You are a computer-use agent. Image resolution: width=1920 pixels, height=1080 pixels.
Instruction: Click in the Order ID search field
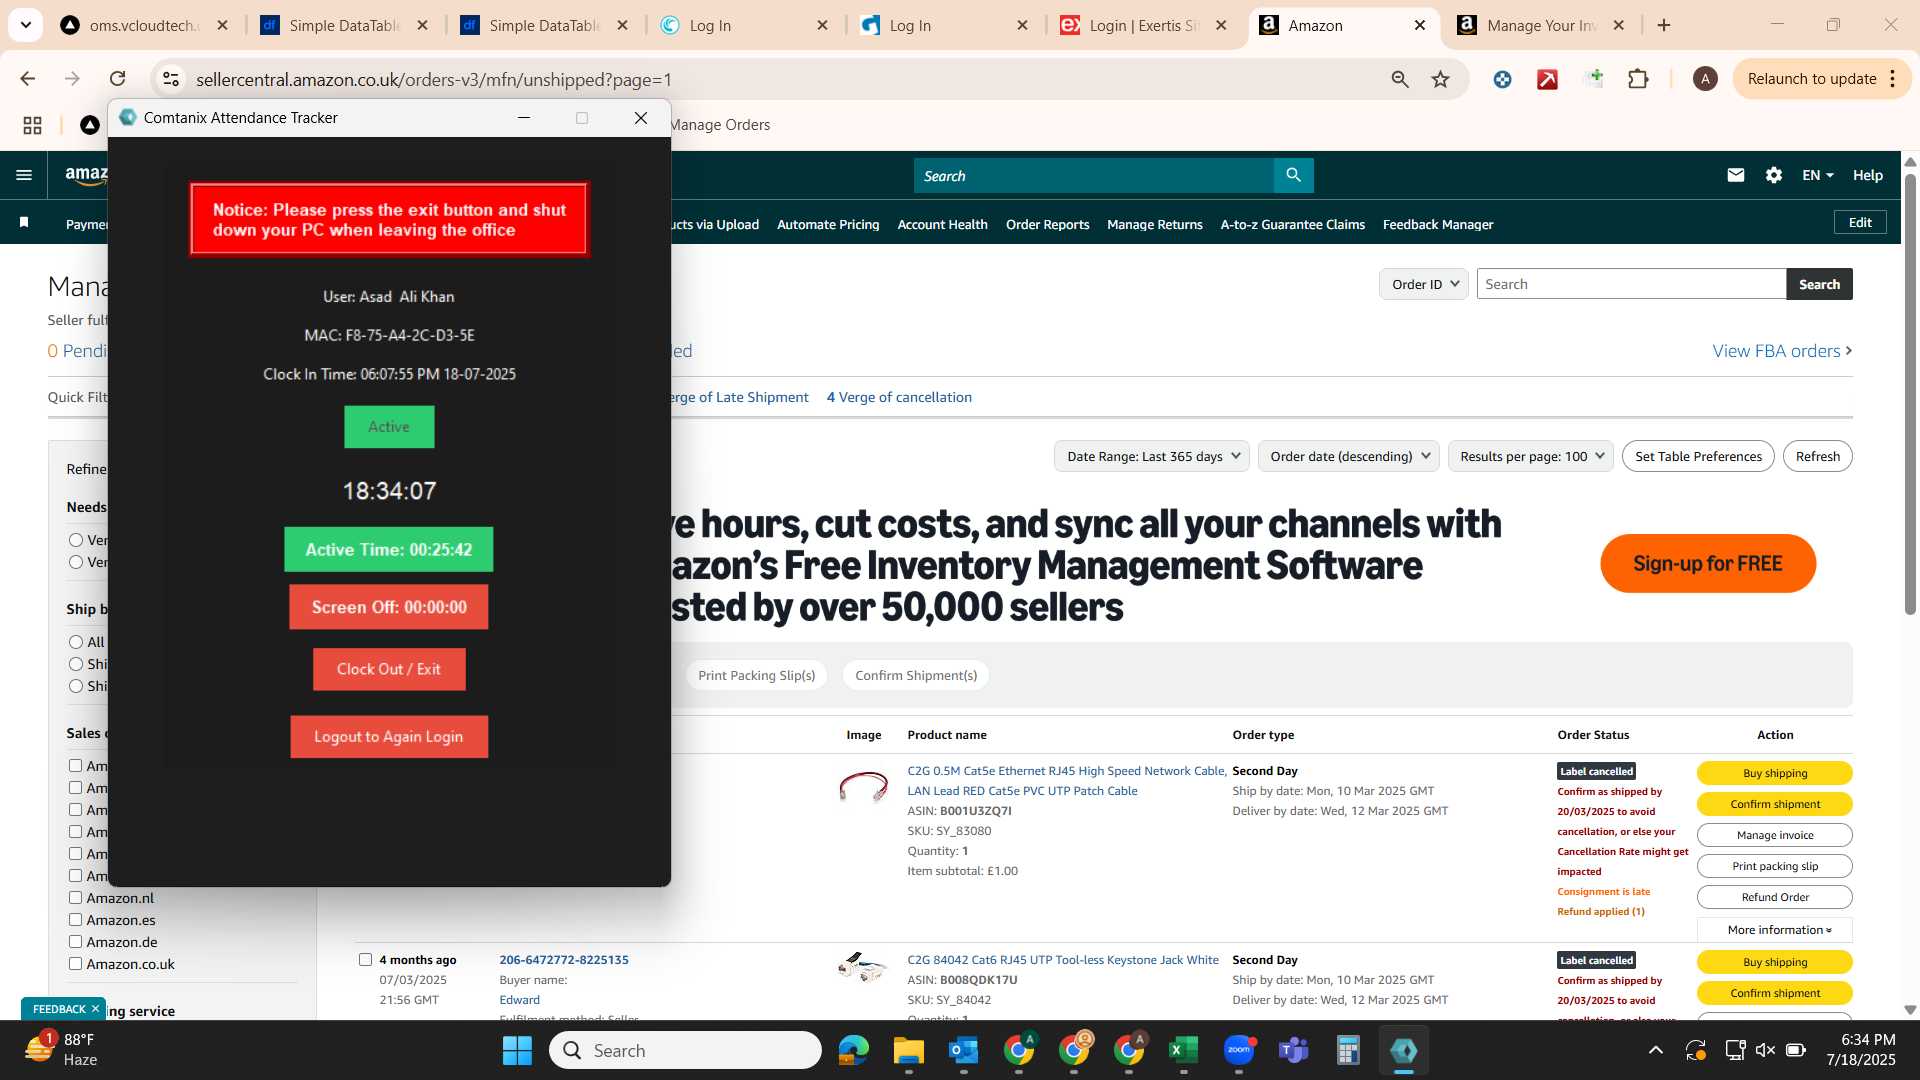point(1631,284)
